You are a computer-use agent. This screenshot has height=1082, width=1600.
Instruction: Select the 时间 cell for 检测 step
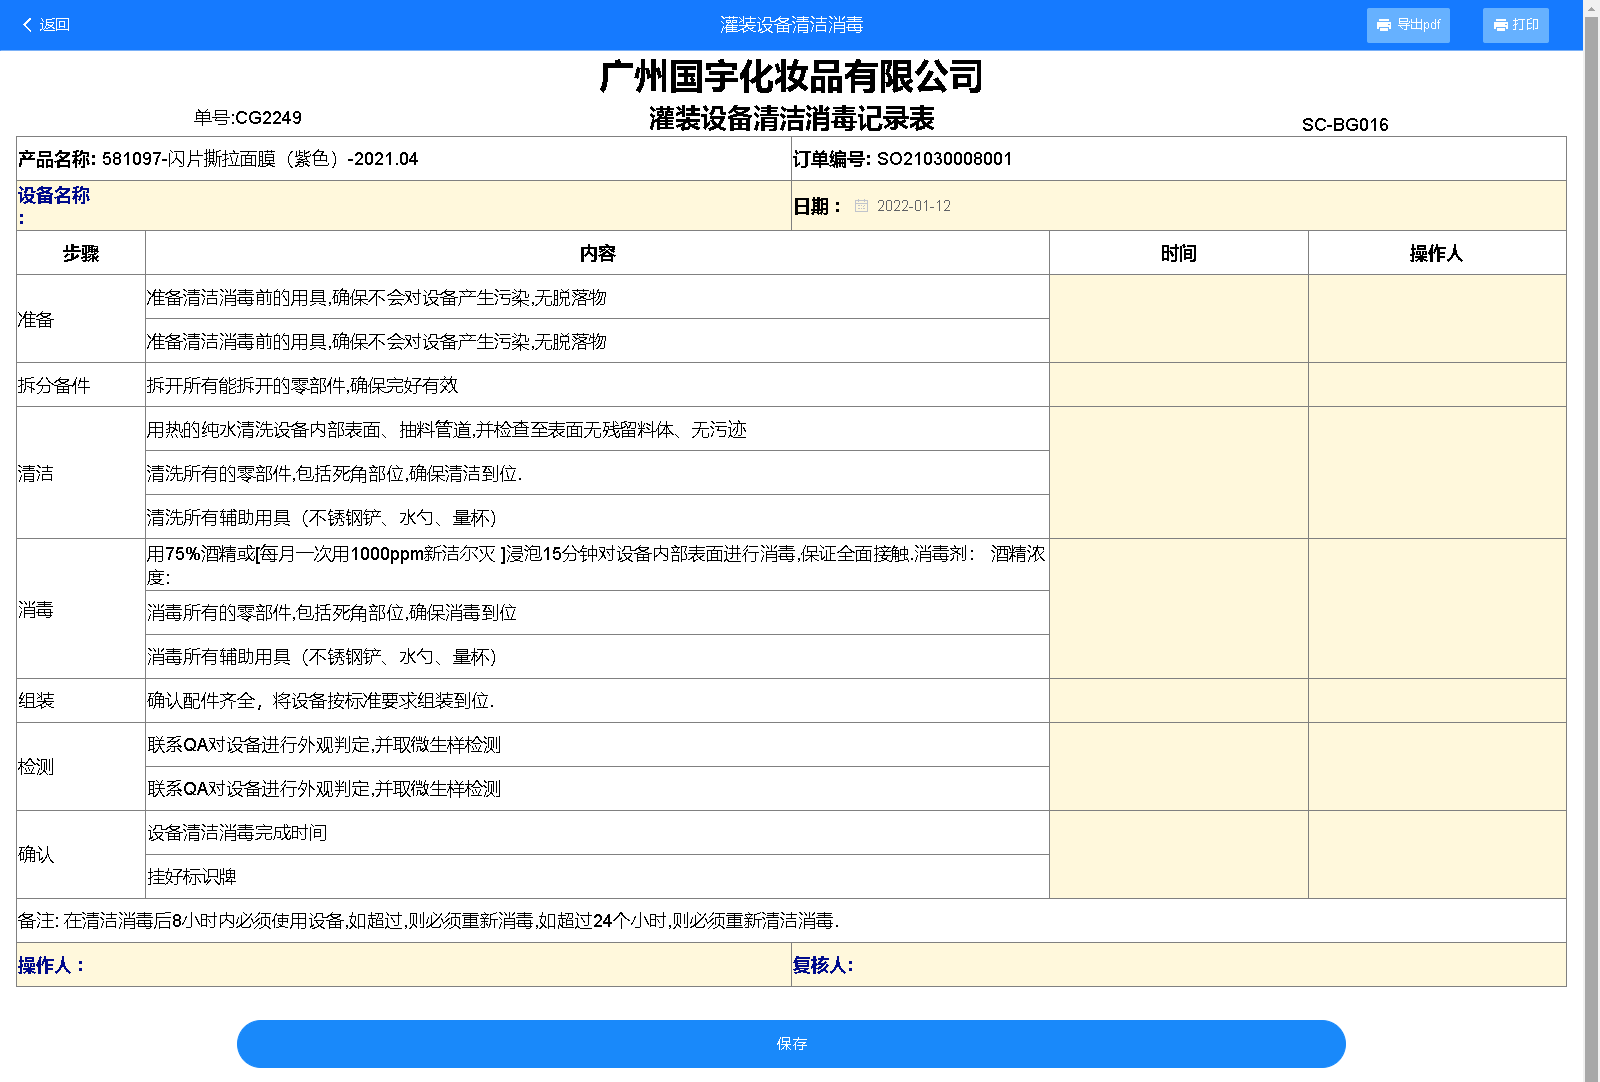pyautogui.click(x=1178, y=767)
